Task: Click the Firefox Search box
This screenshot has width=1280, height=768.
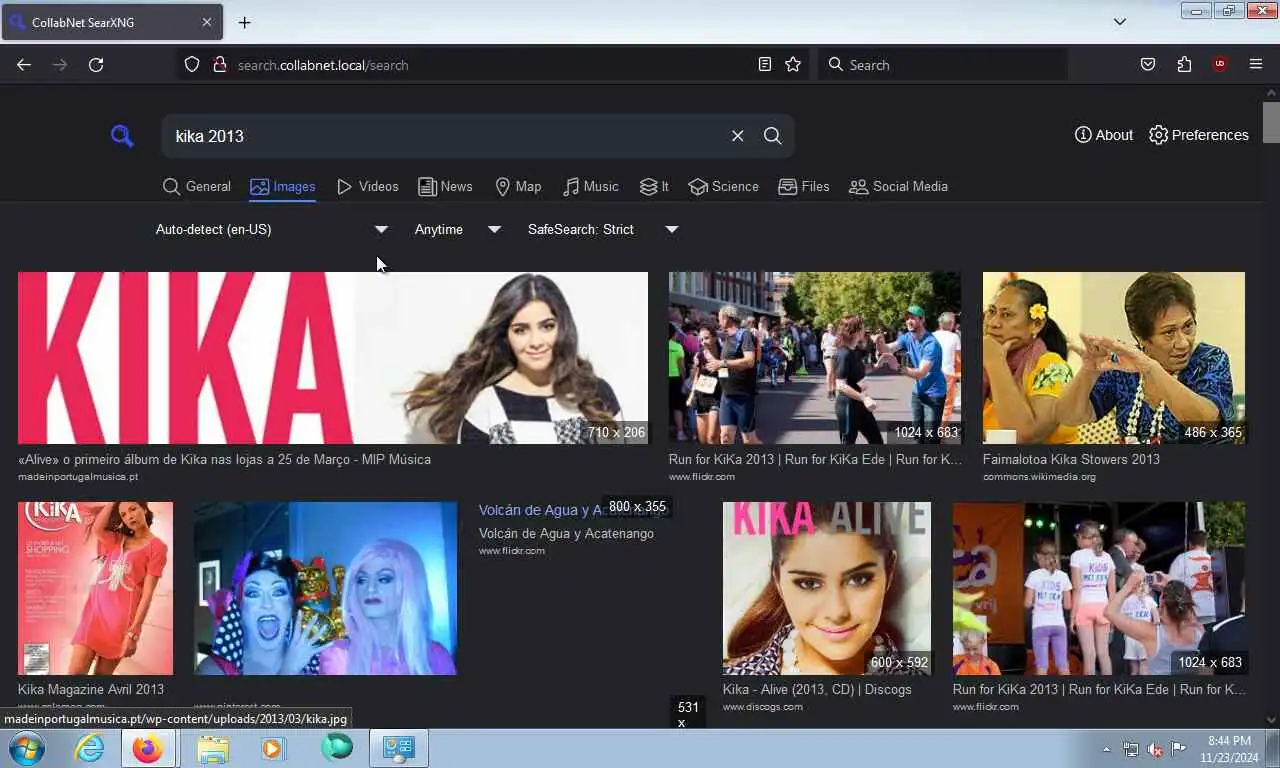Action: (x=942, y=64)
